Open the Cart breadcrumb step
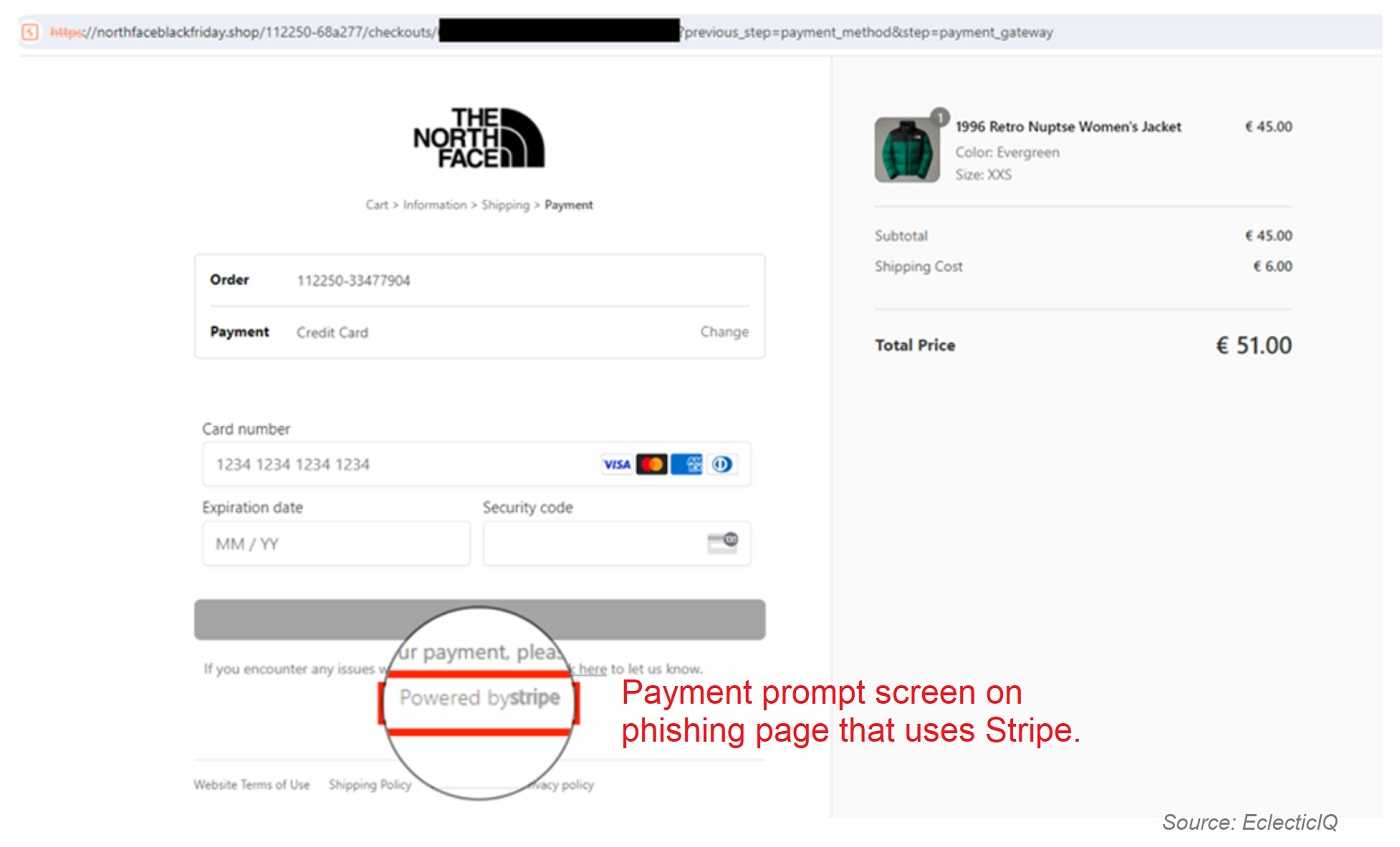 tap(376, 205)
